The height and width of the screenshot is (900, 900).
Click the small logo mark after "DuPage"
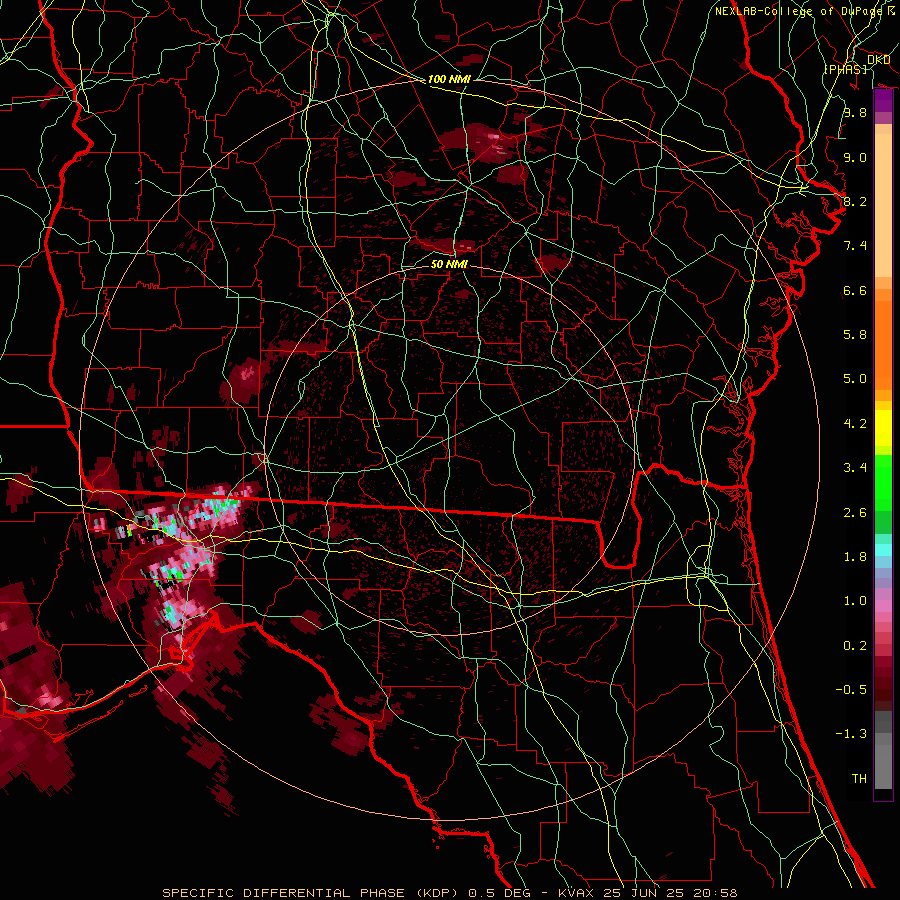[891, 10]
